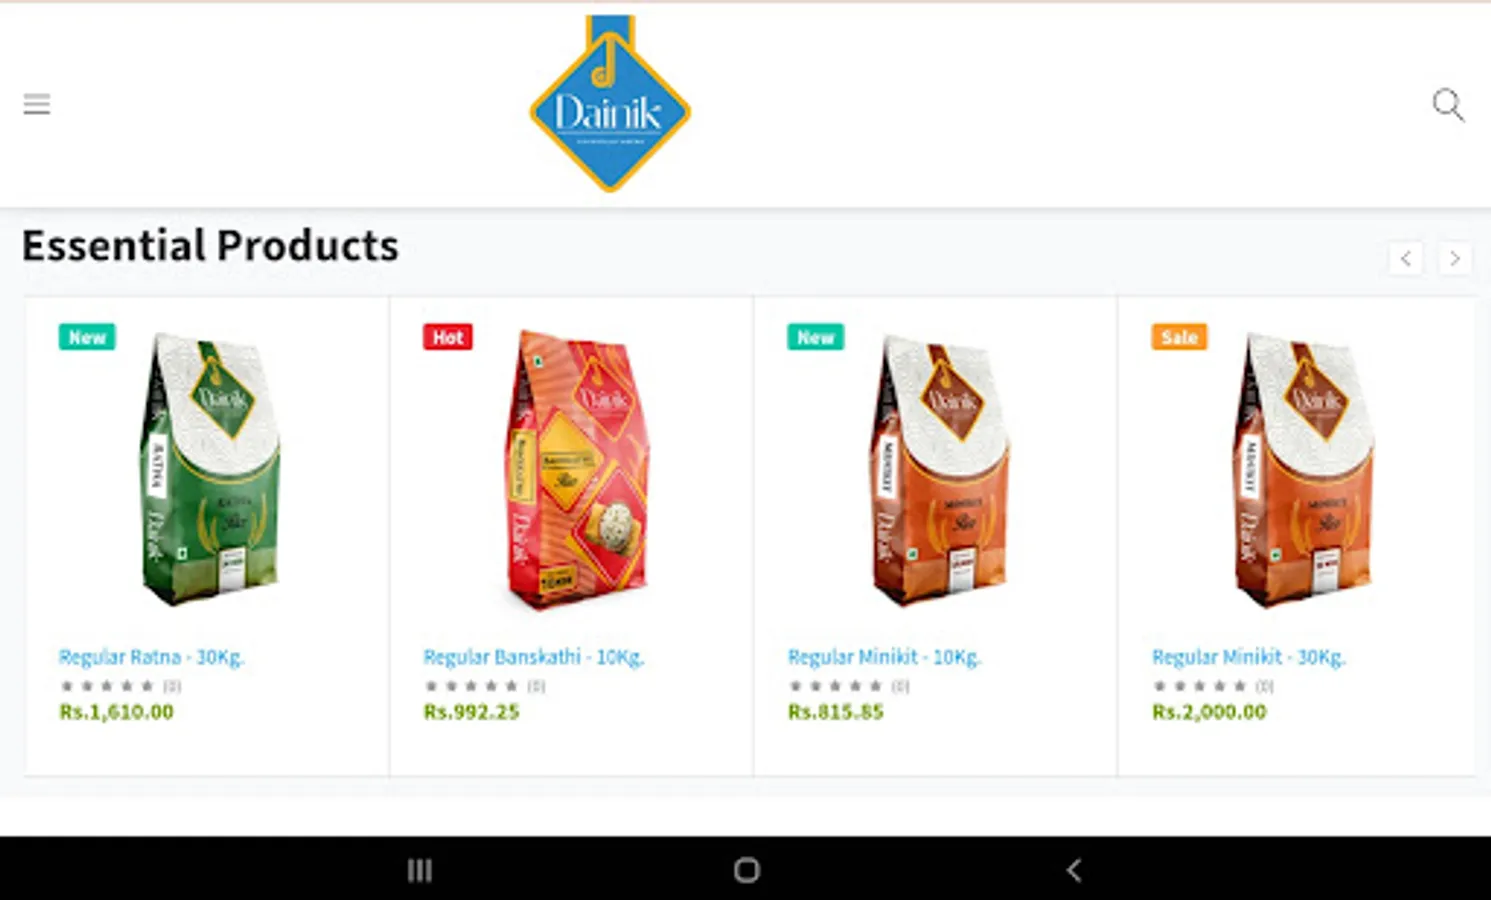The image size is (1491, 900).
Task: Select the Minikit 30Kg bag image
Action: [1303, 469]
